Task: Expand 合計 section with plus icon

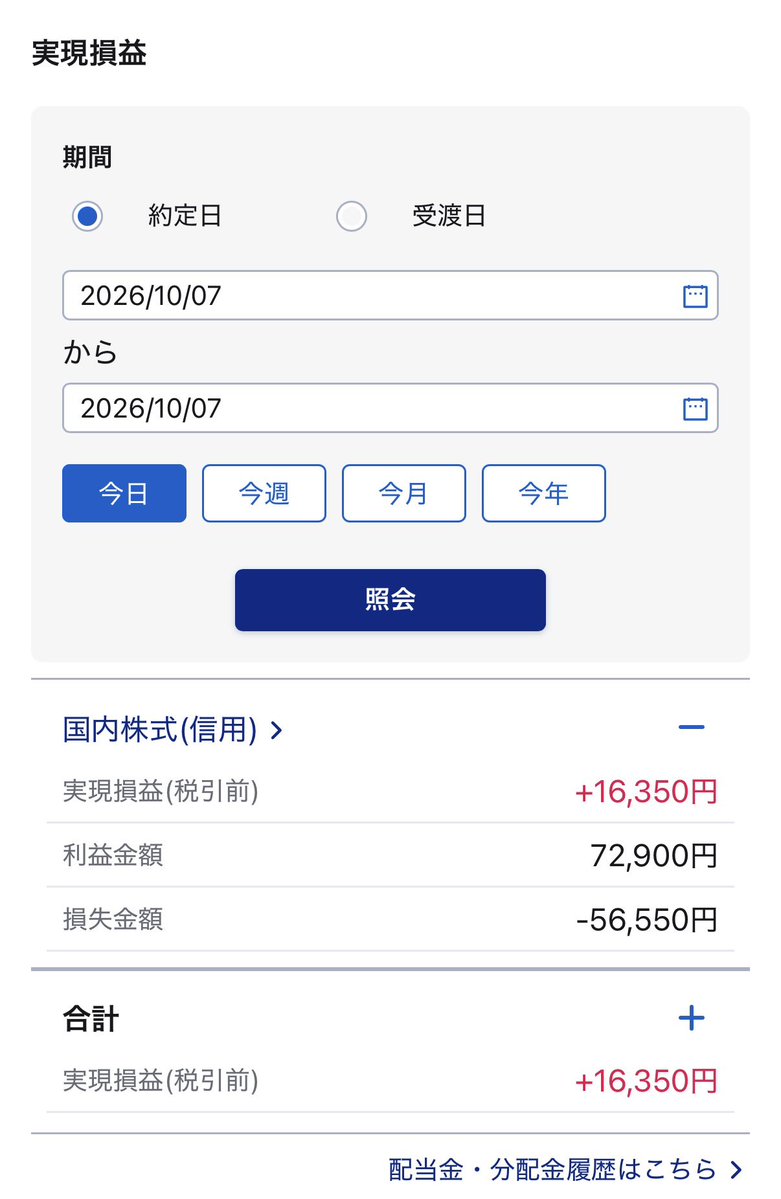Action: [x=692, y=1018]
